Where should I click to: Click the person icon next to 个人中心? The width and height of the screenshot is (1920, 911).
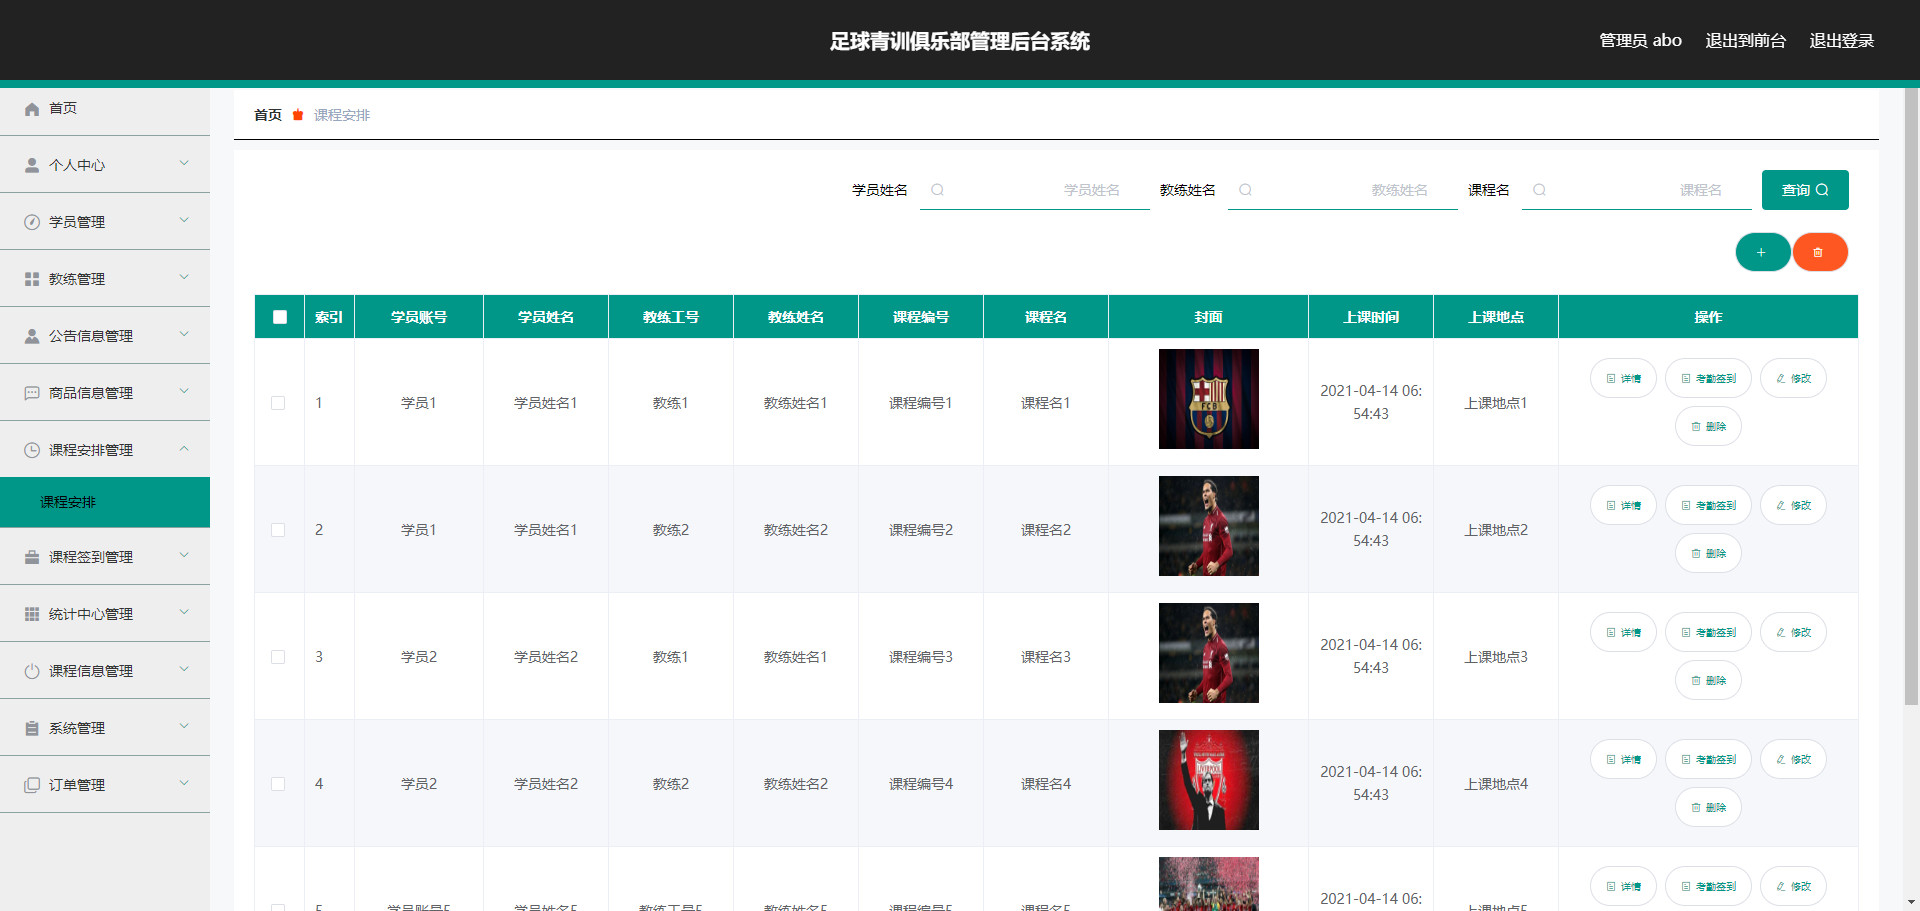click(x=32, y=165)
